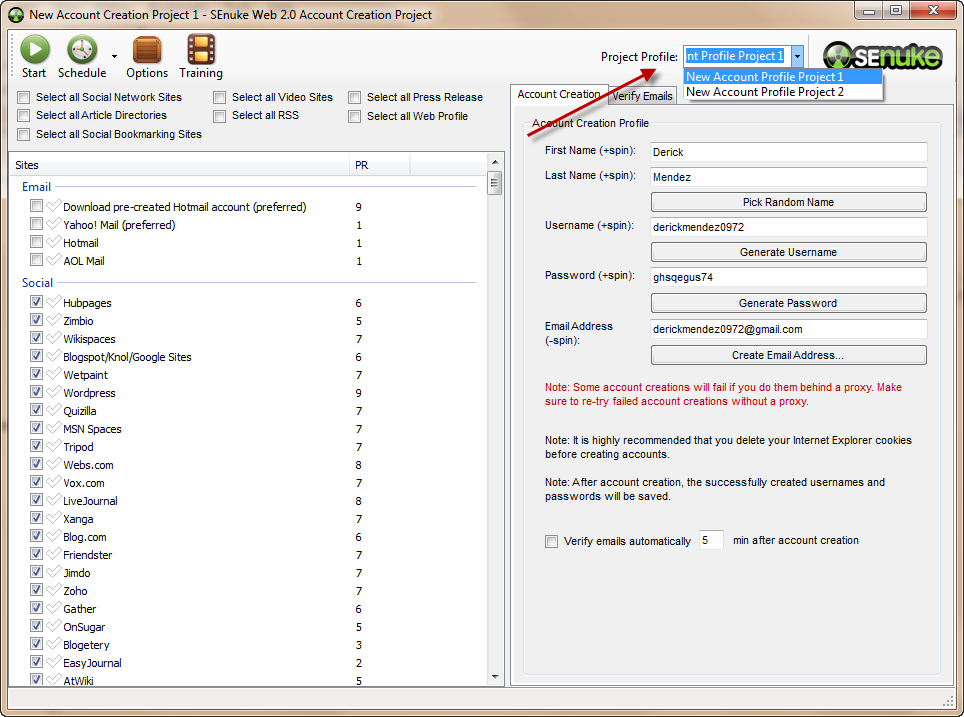Screen dimensions: 964x717
Task: Enable Select all Article Directories
Action: pos(24,116)
